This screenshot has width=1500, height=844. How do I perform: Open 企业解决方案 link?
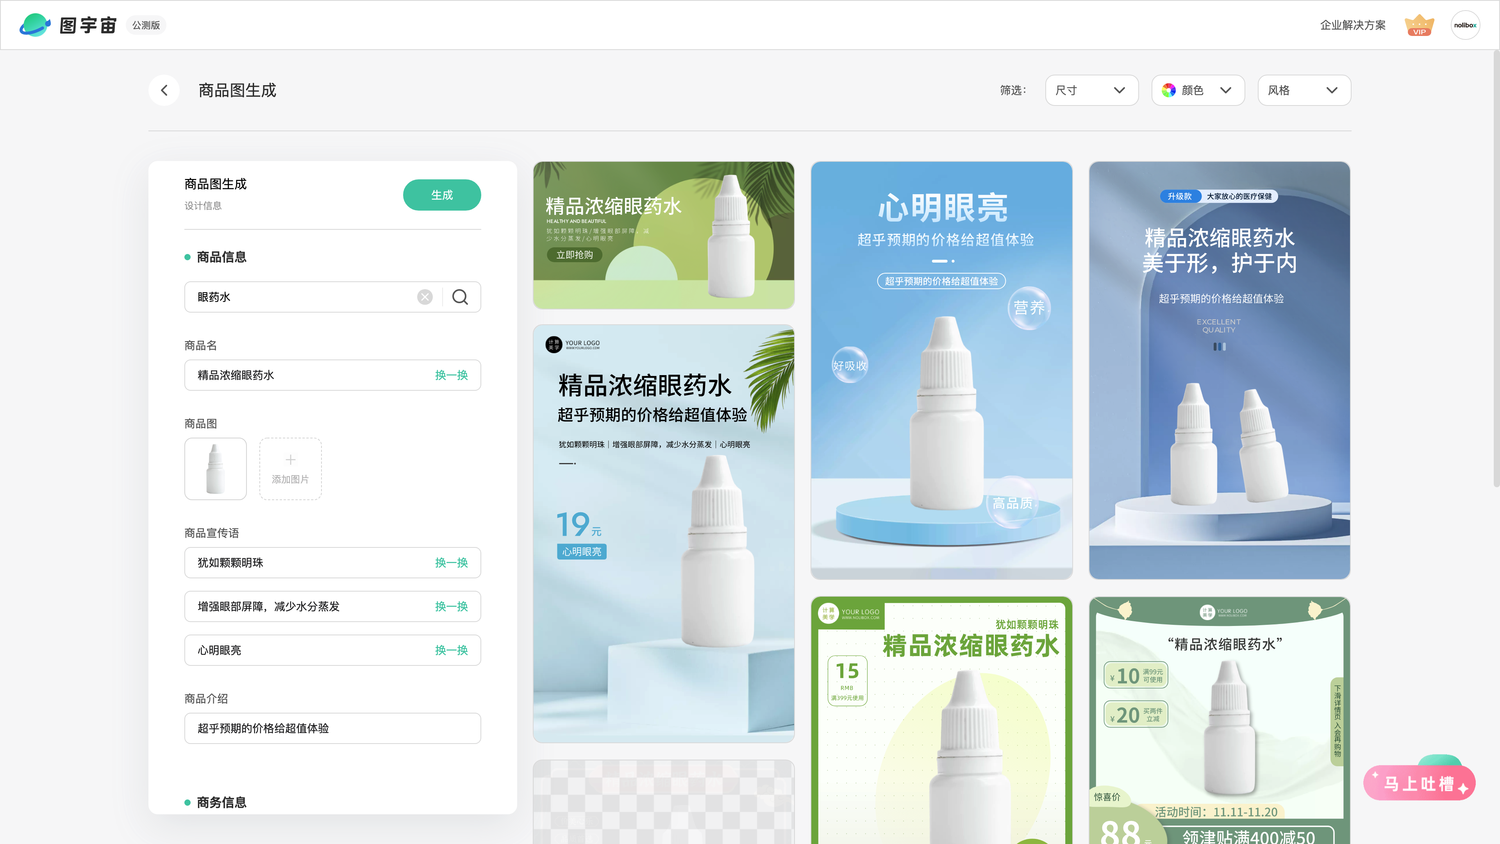(1353, 25)
